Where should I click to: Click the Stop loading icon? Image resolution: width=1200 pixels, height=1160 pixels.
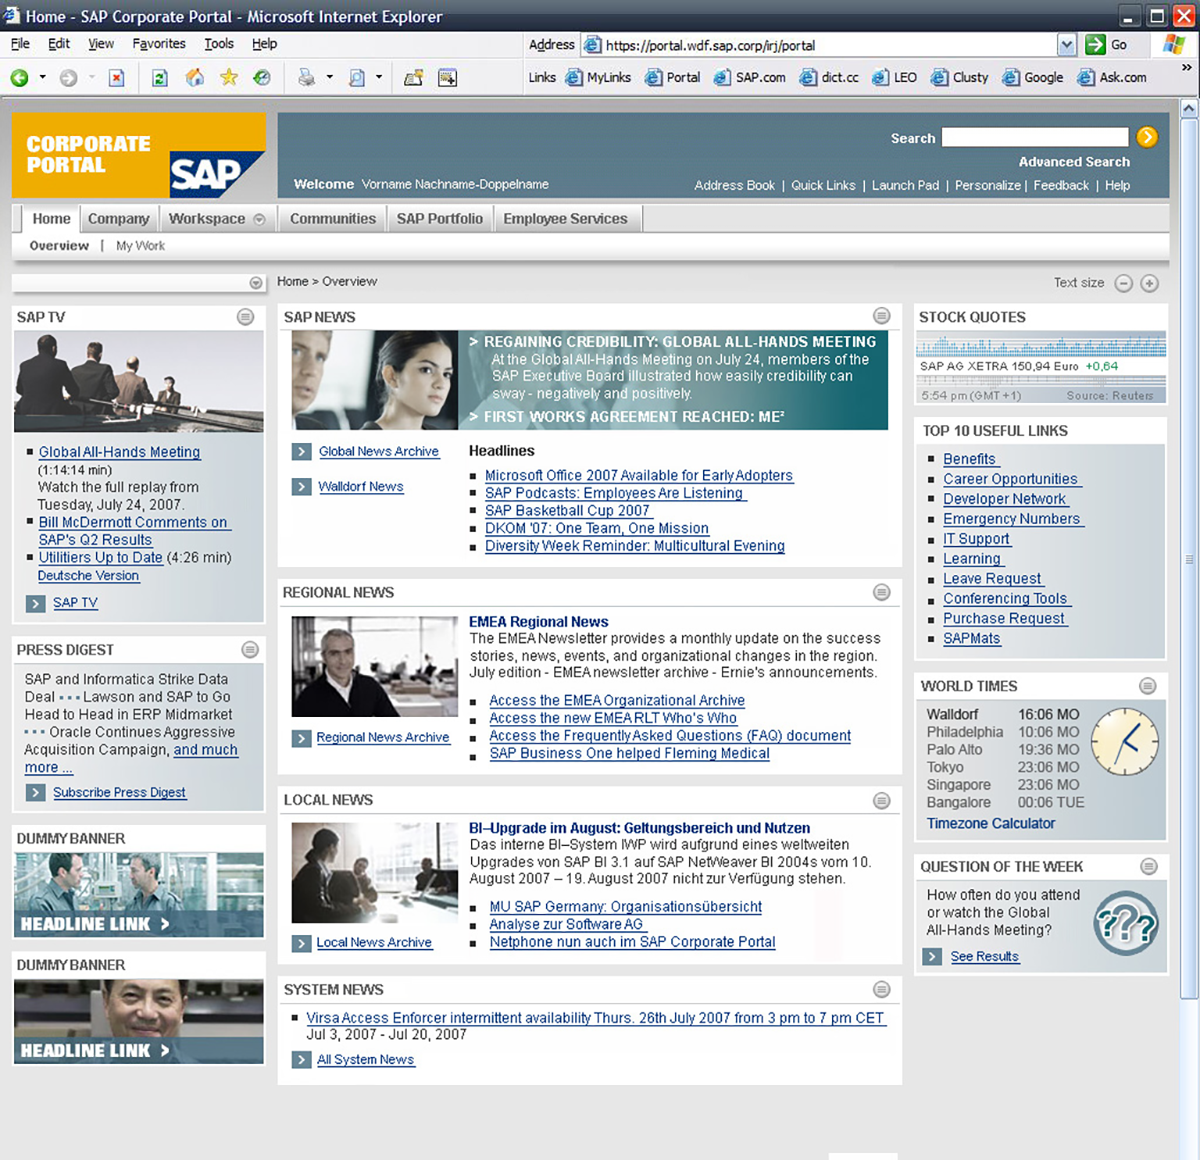coord(116,78)
